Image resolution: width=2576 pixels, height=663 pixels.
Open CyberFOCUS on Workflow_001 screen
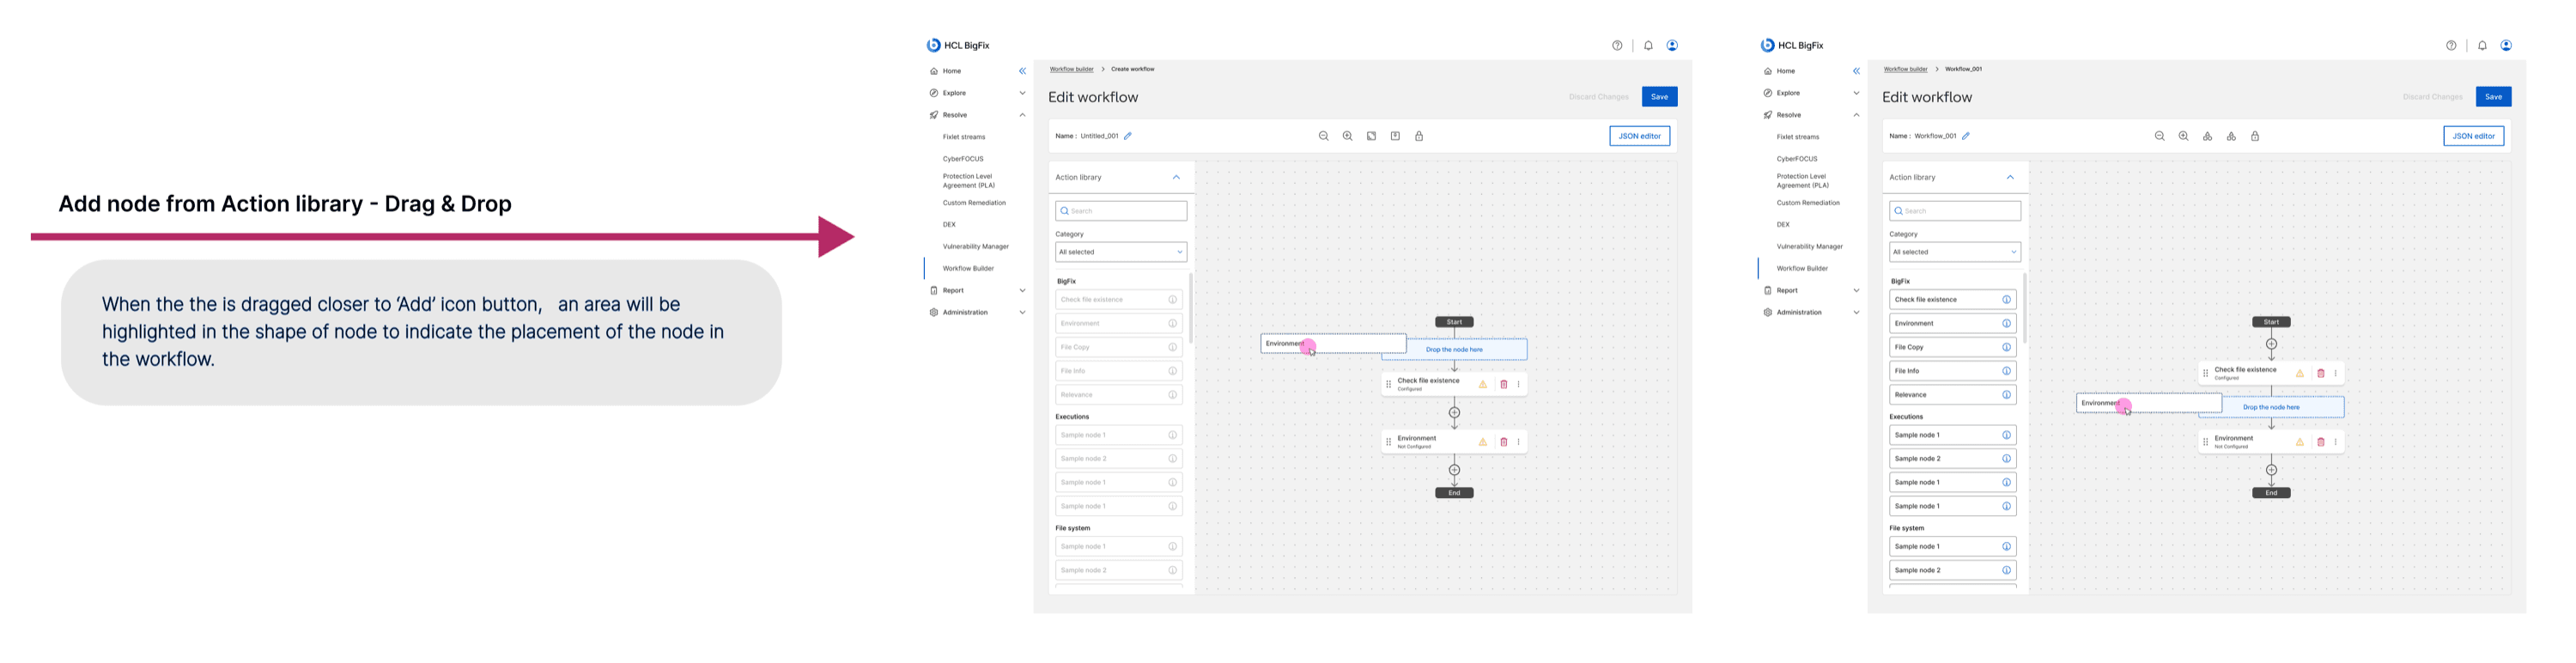click(1797, 159)
